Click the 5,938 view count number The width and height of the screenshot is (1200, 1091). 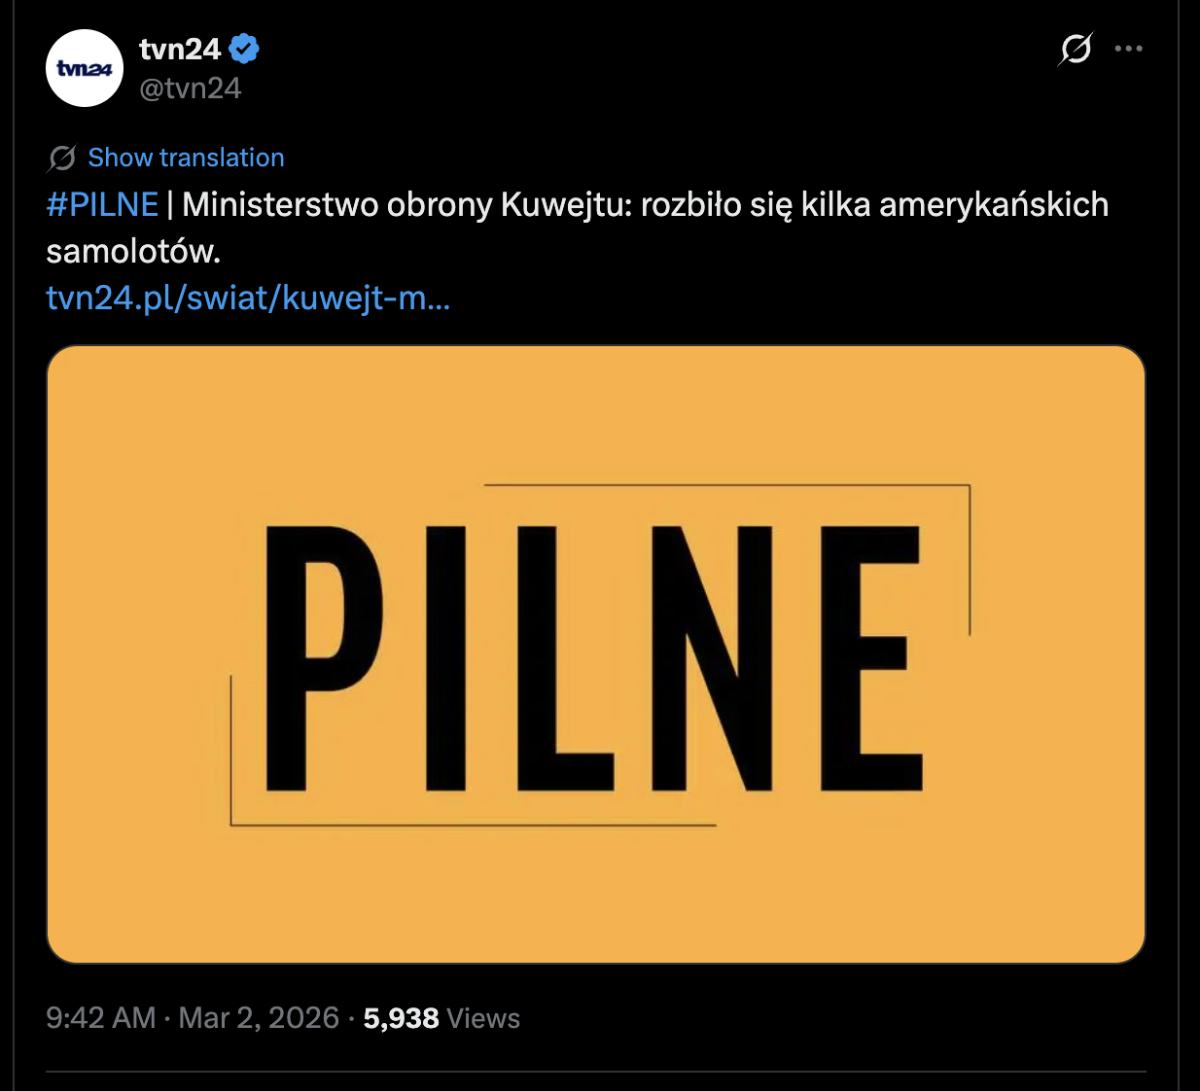tap(401, 1018)
